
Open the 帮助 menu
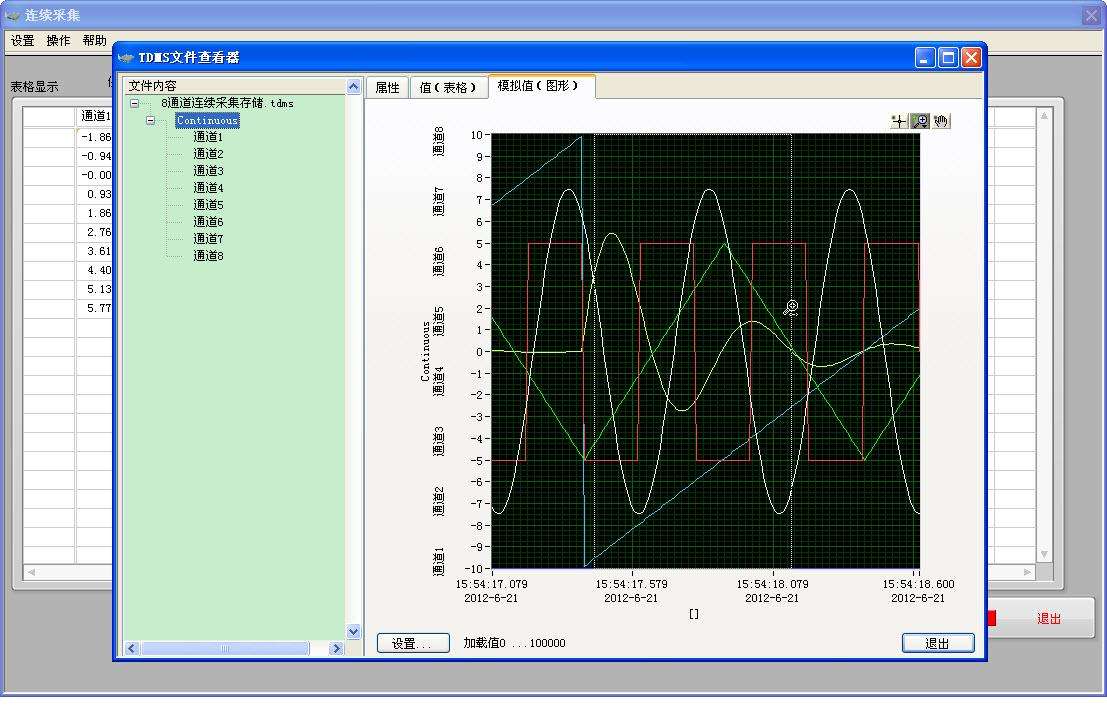point(94,41)
